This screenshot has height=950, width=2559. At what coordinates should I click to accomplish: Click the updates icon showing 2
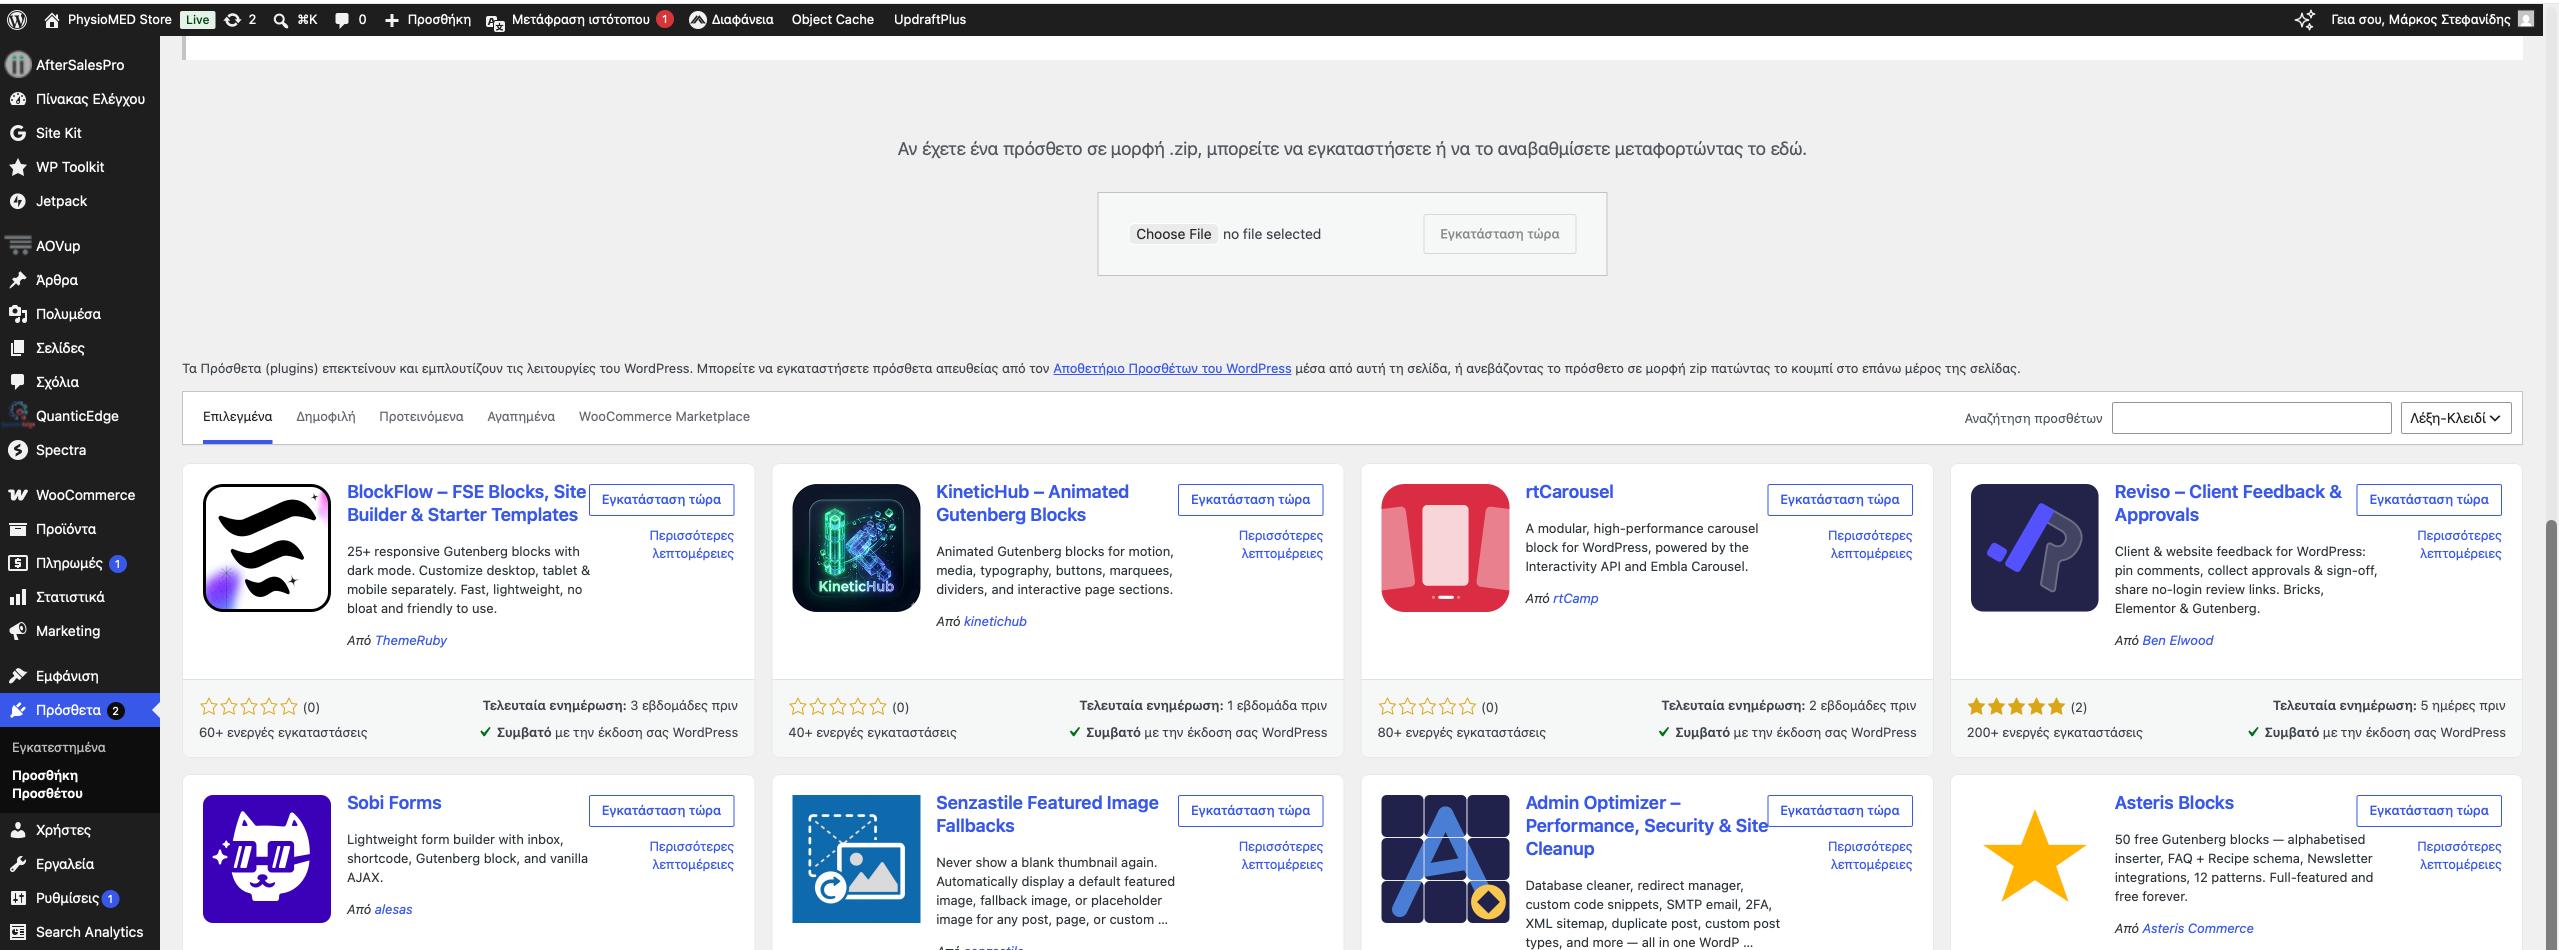(233, 19)
